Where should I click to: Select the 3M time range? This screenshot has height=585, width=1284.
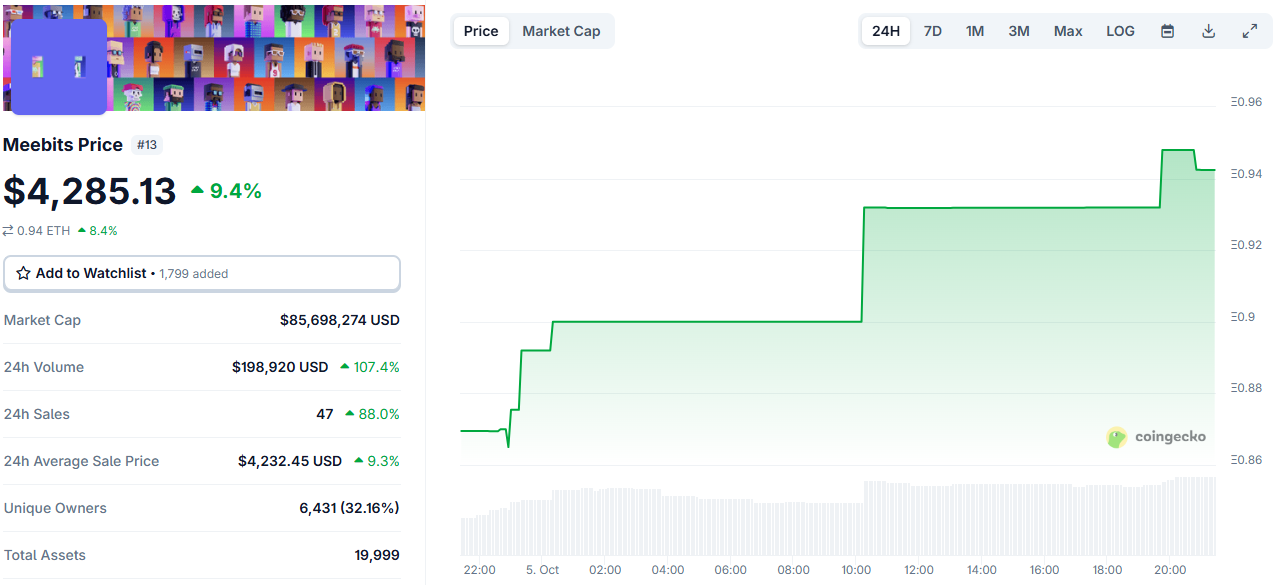click(1019, 31)
